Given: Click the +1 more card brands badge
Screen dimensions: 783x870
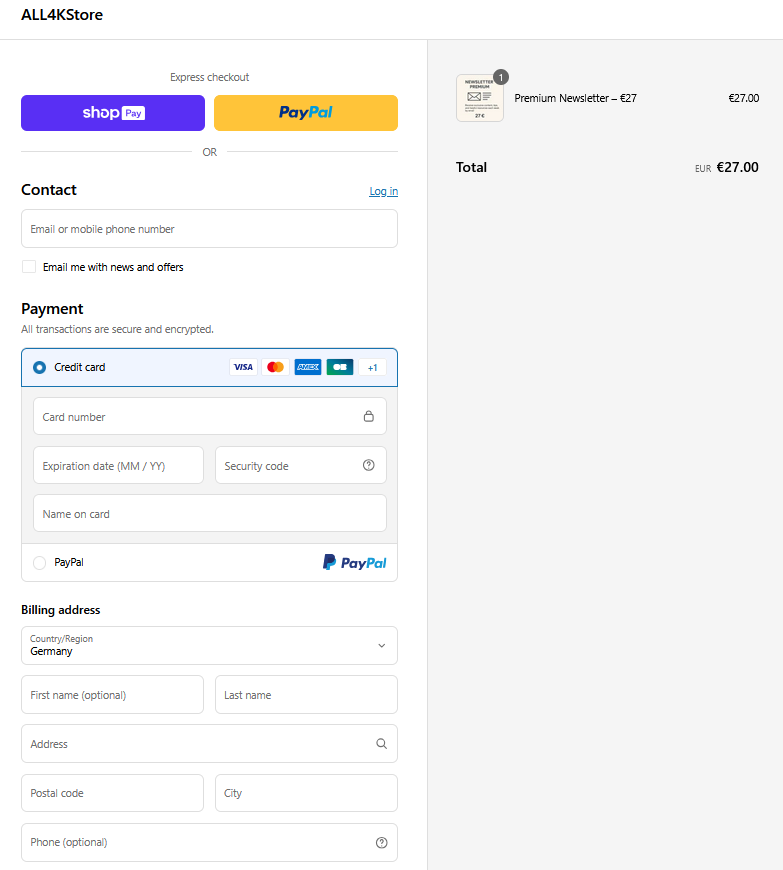Looking at the screenshot, I should (x=372, y=367).
